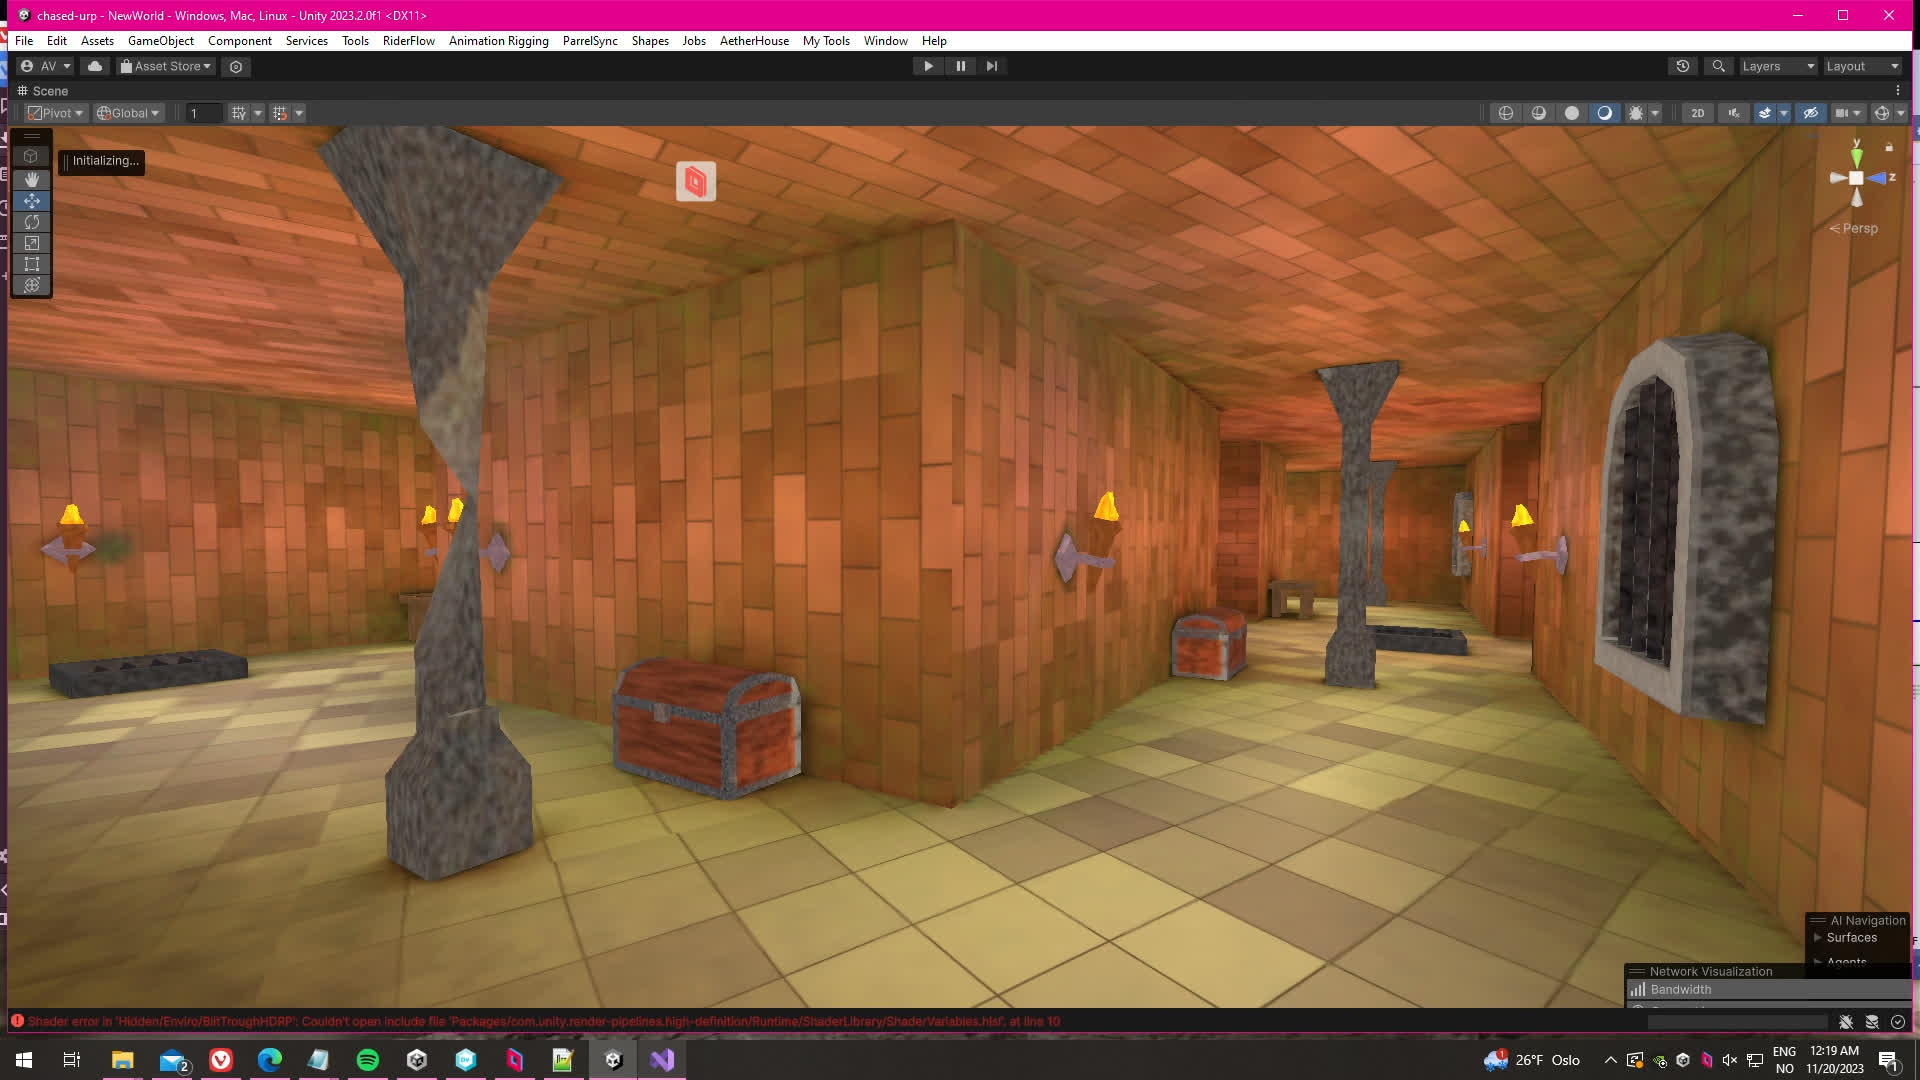Select the Rotate tool

click(x=31, y=222)
